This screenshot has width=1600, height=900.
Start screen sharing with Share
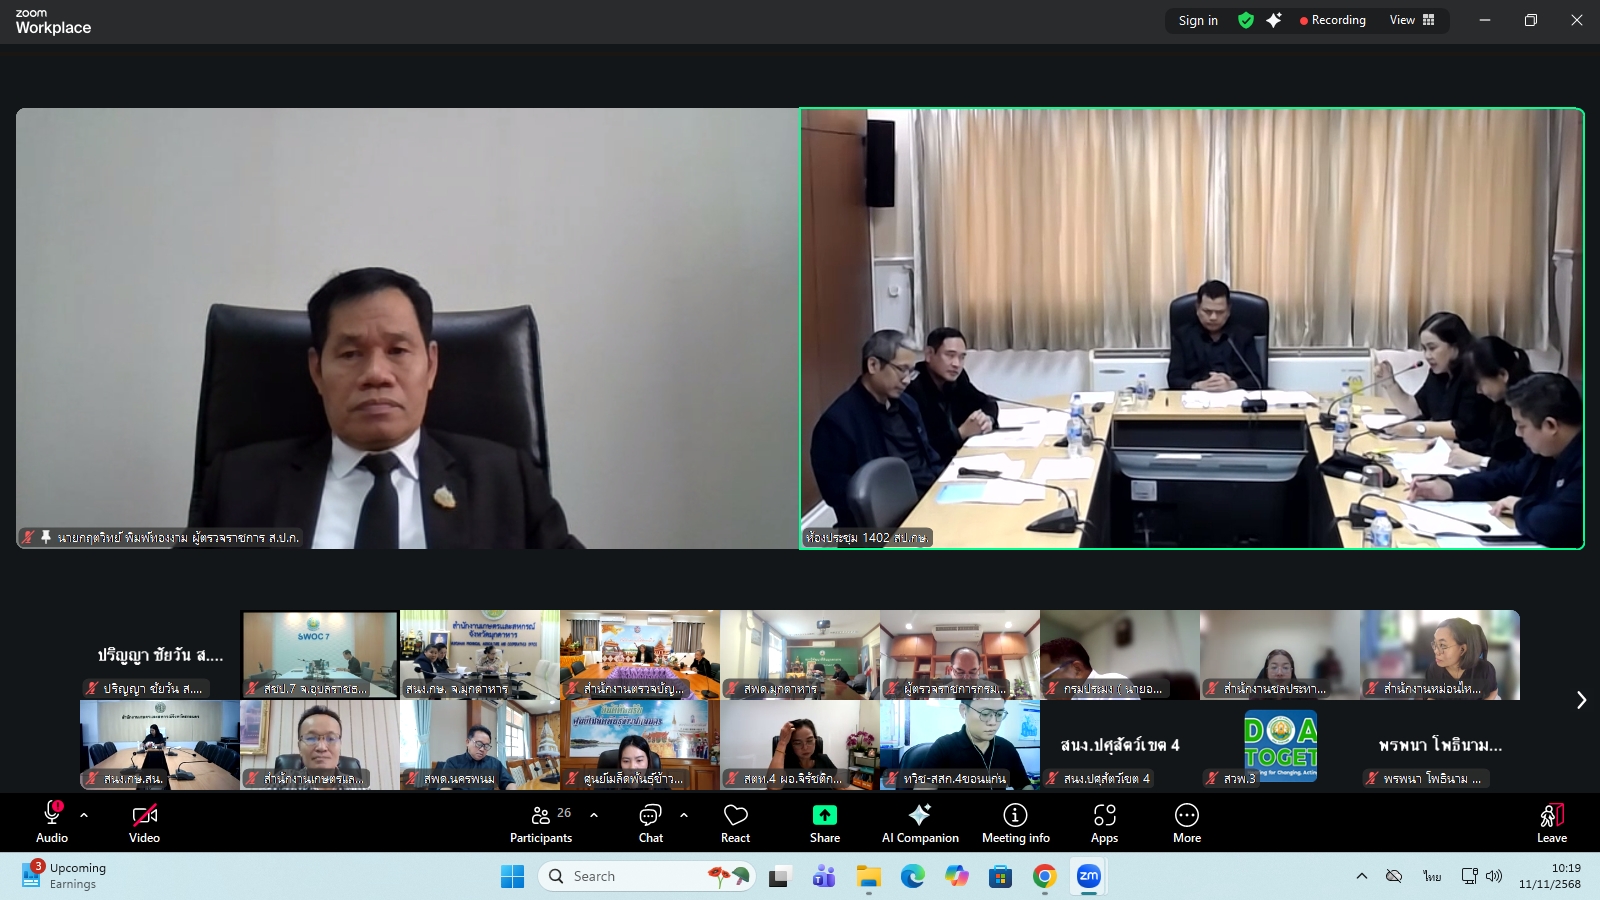tap(823, 822)
